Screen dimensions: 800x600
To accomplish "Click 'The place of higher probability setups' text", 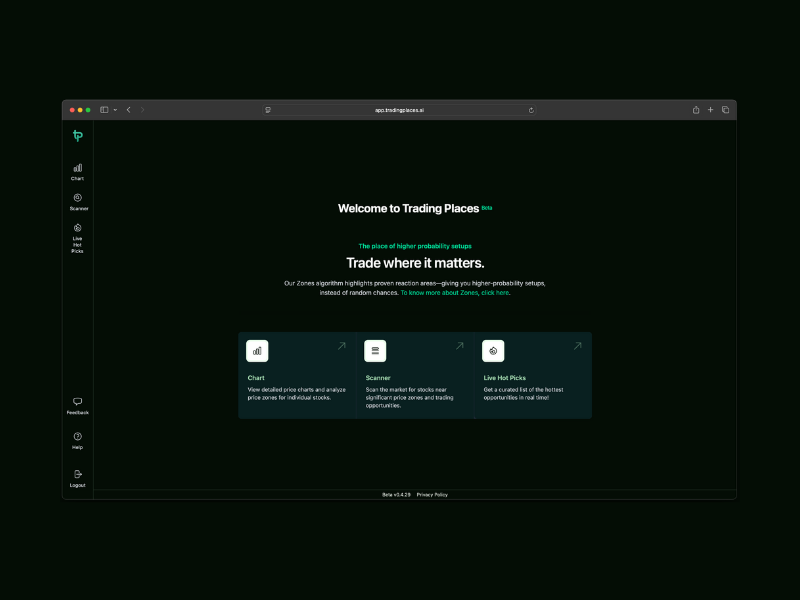I will point(415,246).
